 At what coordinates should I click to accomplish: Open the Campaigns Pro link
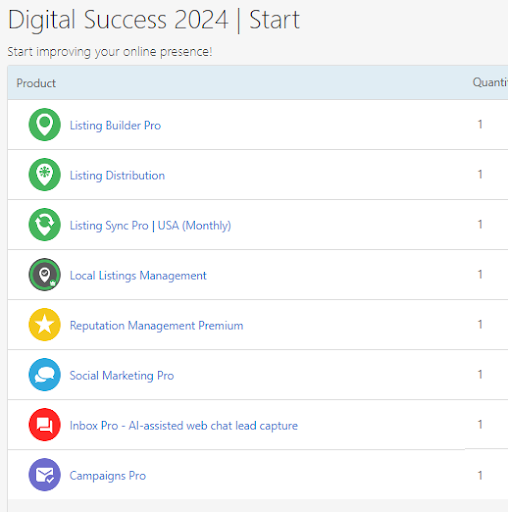(108, 476)
